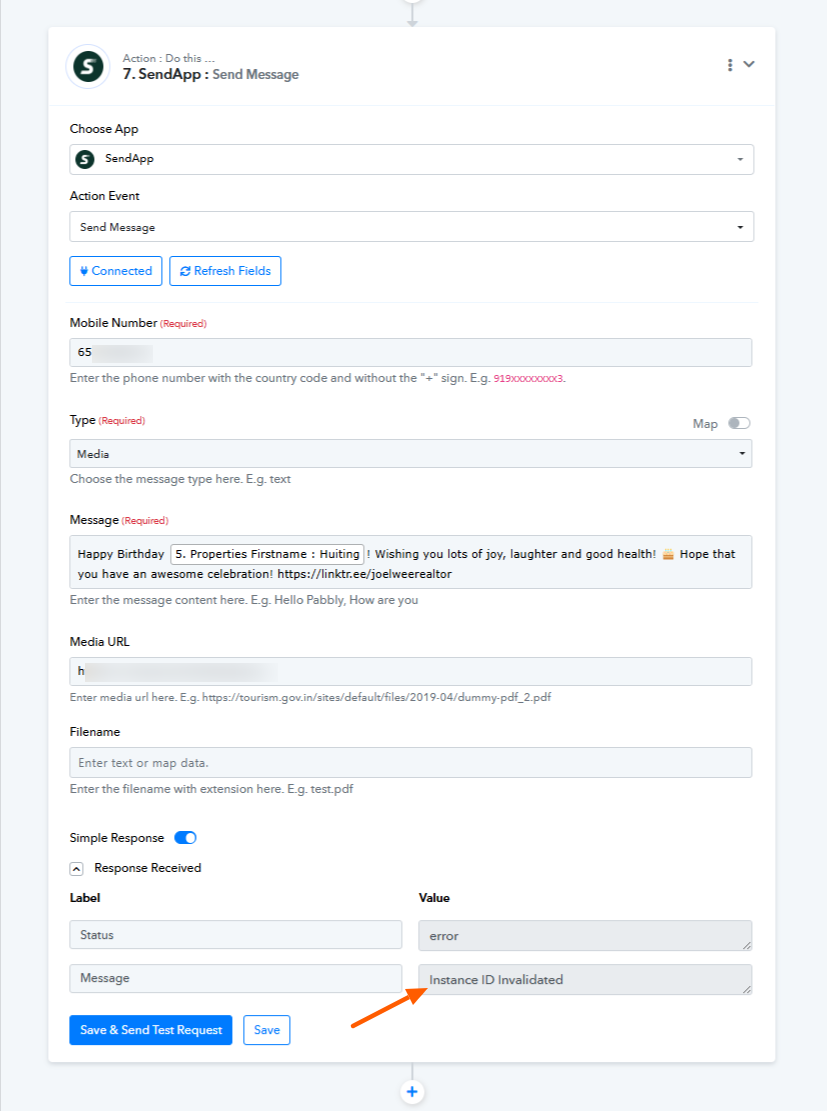Click the Connected plug button
This screenshot has width=827, height=1111.
click(x=116, y=271)
